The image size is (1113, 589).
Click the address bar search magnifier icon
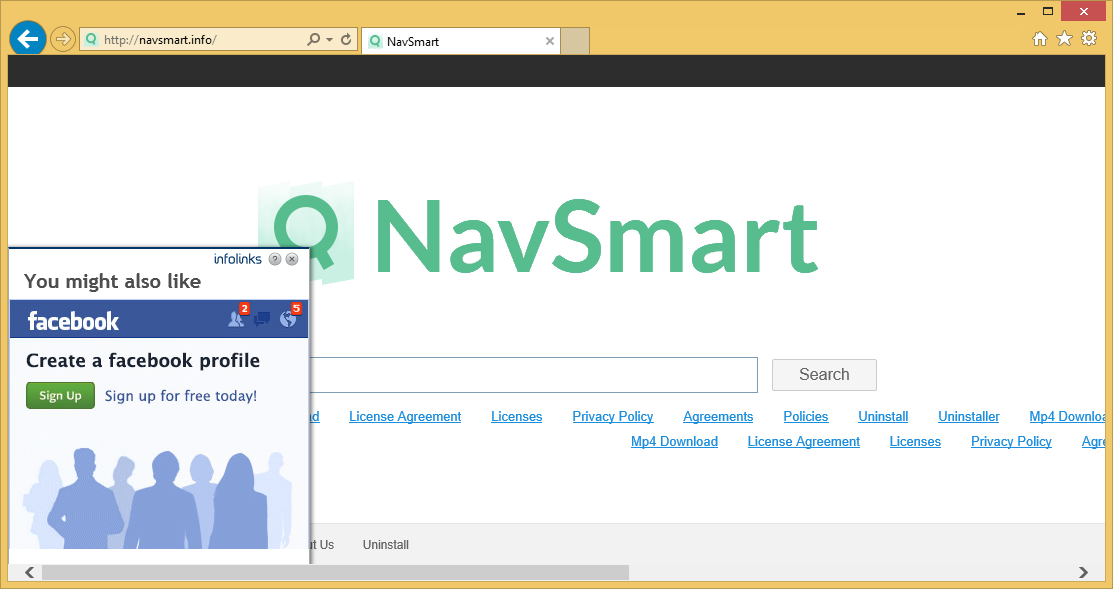313,40
